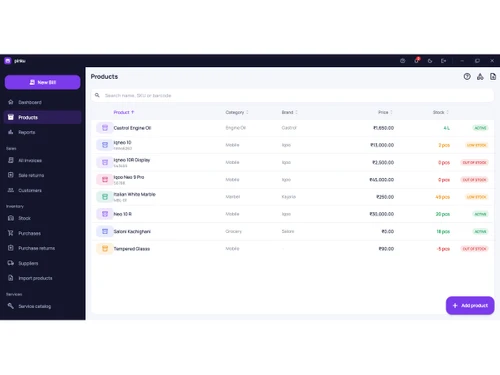This screenshot has height=375, width=500.
Task: Click the Tempered Glass orange product icon
Action: click(105, 249)
